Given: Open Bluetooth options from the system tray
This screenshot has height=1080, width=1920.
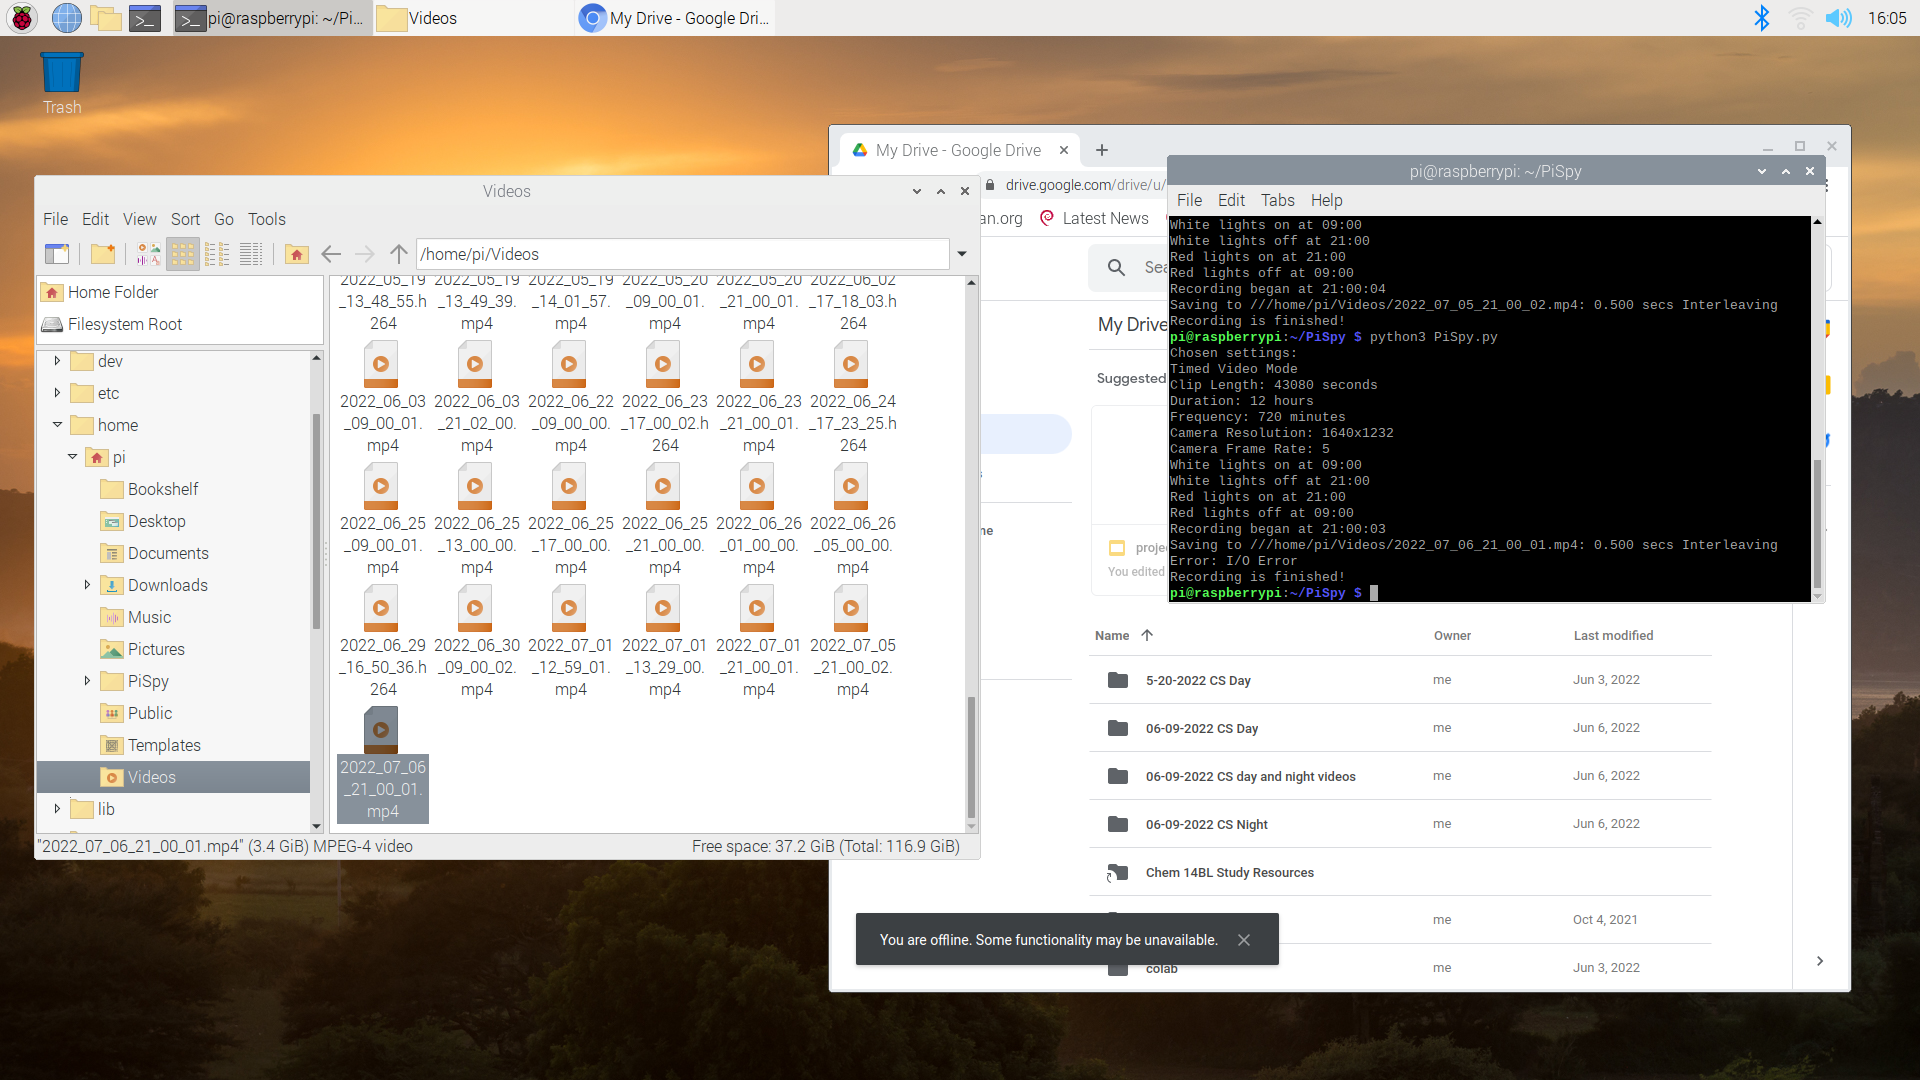Looking at the screenshot, I should point(1761,17).
